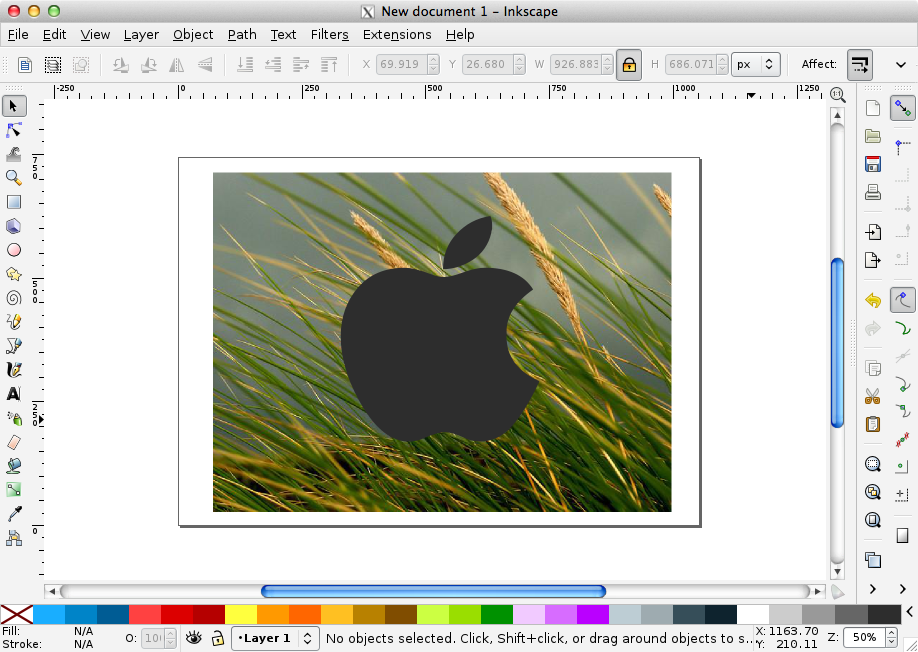
Task: Select the Rectangle tool
Action: point(14,202)
